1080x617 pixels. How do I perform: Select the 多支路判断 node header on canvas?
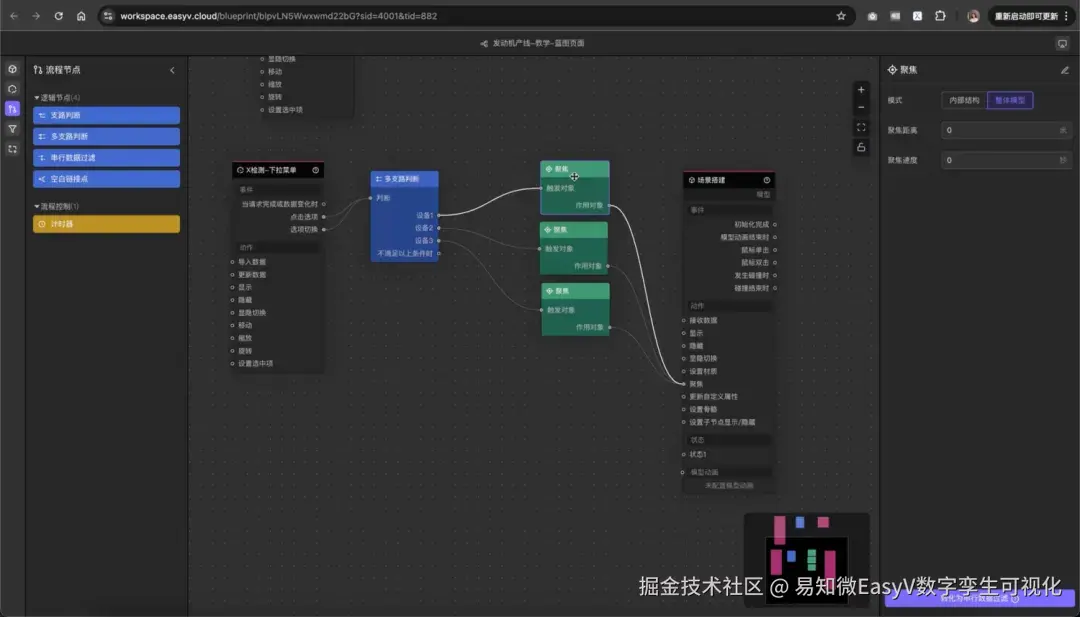(404, 179)
